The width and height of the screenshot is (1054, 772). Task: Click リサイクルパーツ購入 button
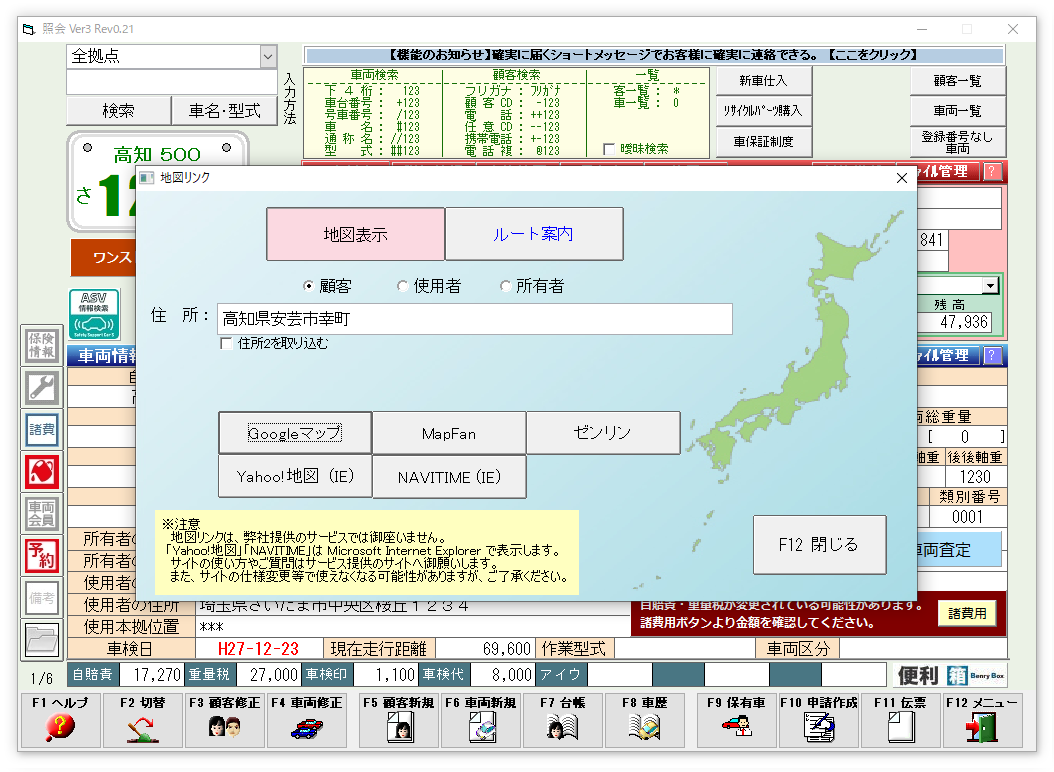[764, 111]
